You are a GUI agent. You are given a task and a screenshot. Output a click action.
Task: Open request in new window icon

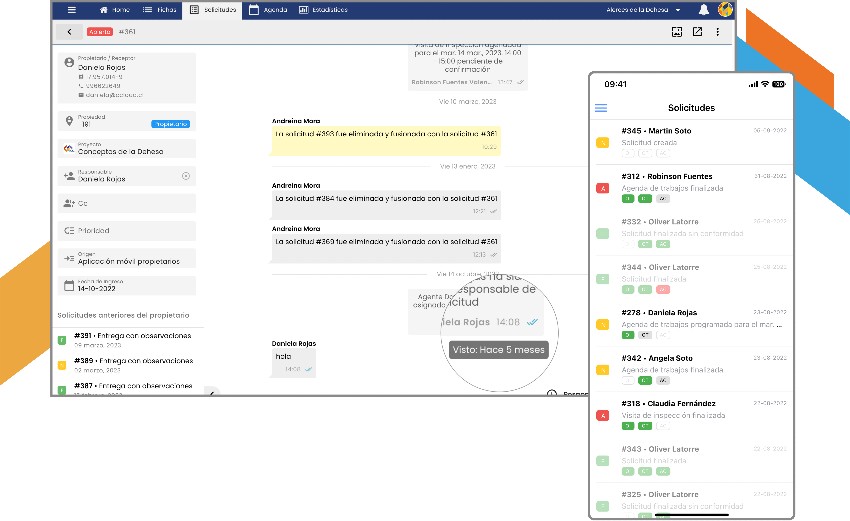pyautogui.click(x=697, y=32)
